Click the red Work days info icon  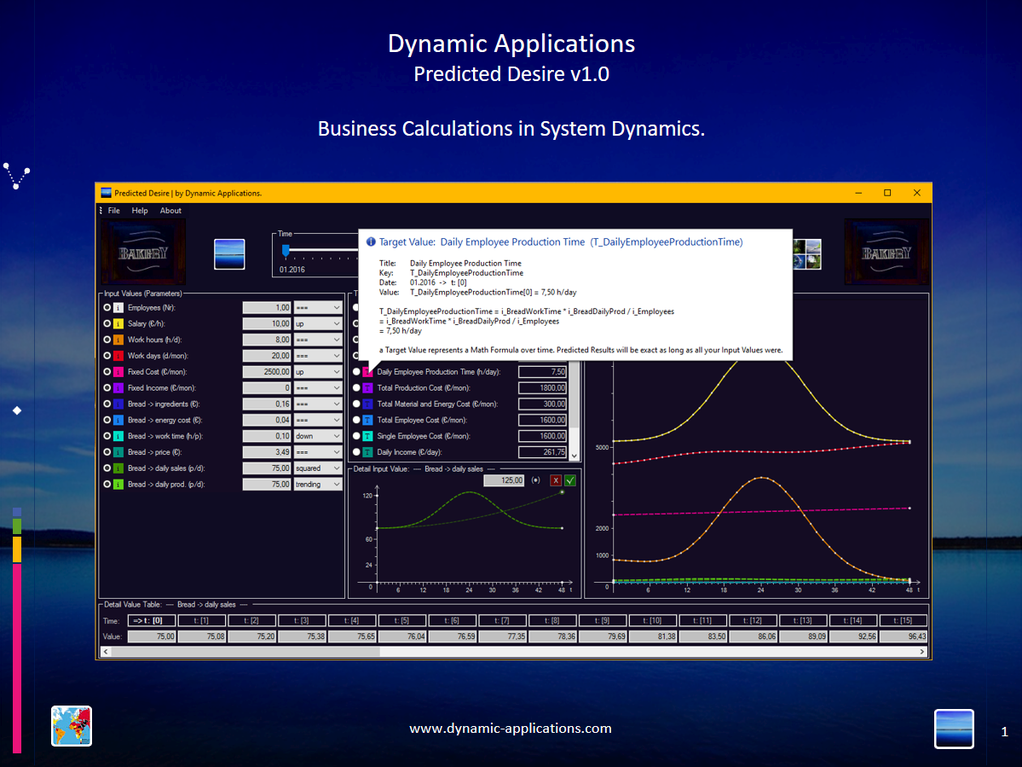118,356
